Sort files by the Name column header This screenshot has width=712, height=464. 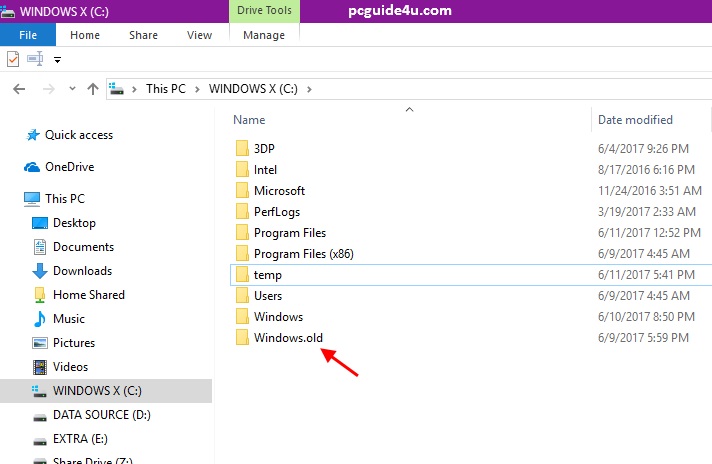point(249,120)
